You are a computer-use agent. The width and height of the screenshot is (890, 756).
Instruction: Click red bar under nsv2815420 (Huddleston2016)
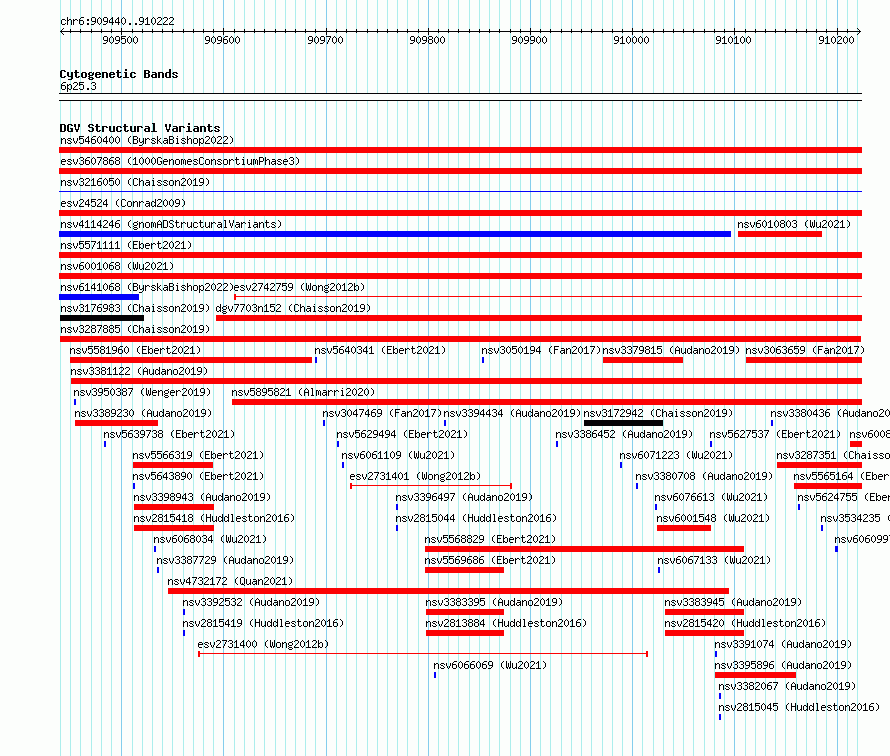pyautogui.click(x=704, y=633)
